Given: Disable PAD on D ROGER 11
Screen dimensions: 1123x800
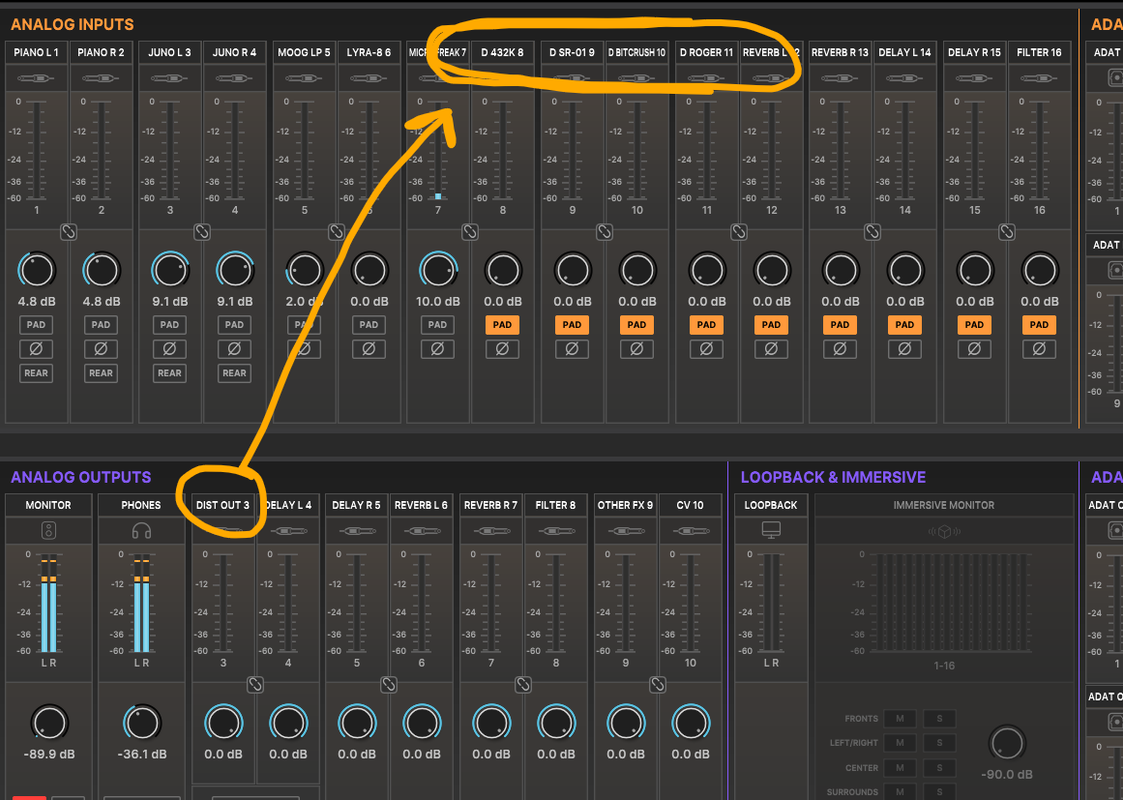Looking at the screenshot, I should coord(706,324).
